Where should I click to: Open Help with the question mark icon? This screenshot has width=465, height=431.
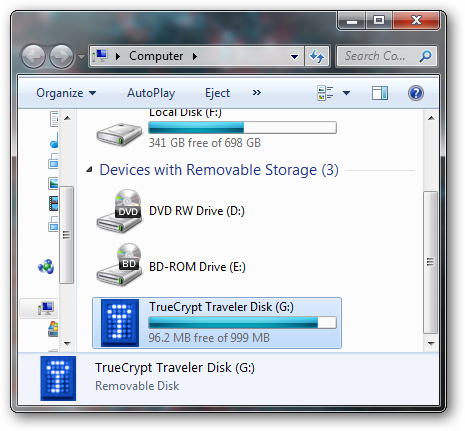tap(416, 93)
